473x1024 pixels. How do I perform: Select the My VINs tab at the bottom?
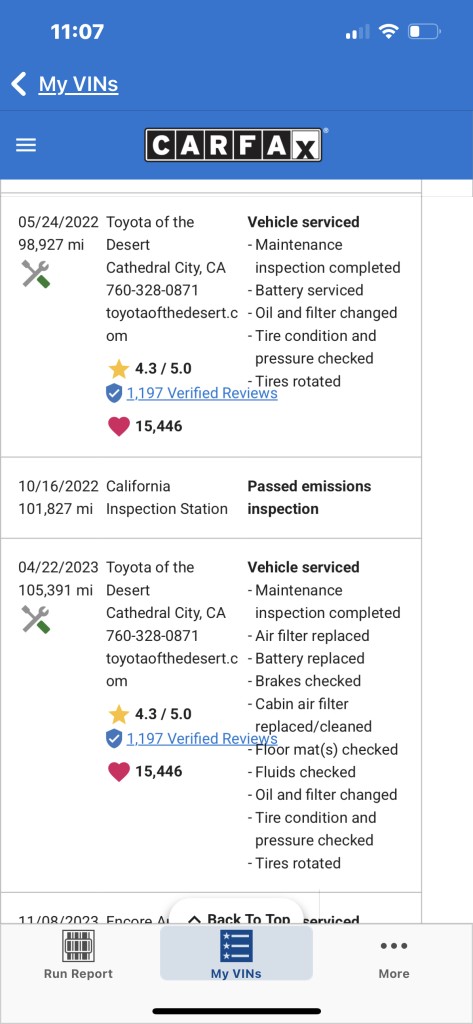pos(236,953)
